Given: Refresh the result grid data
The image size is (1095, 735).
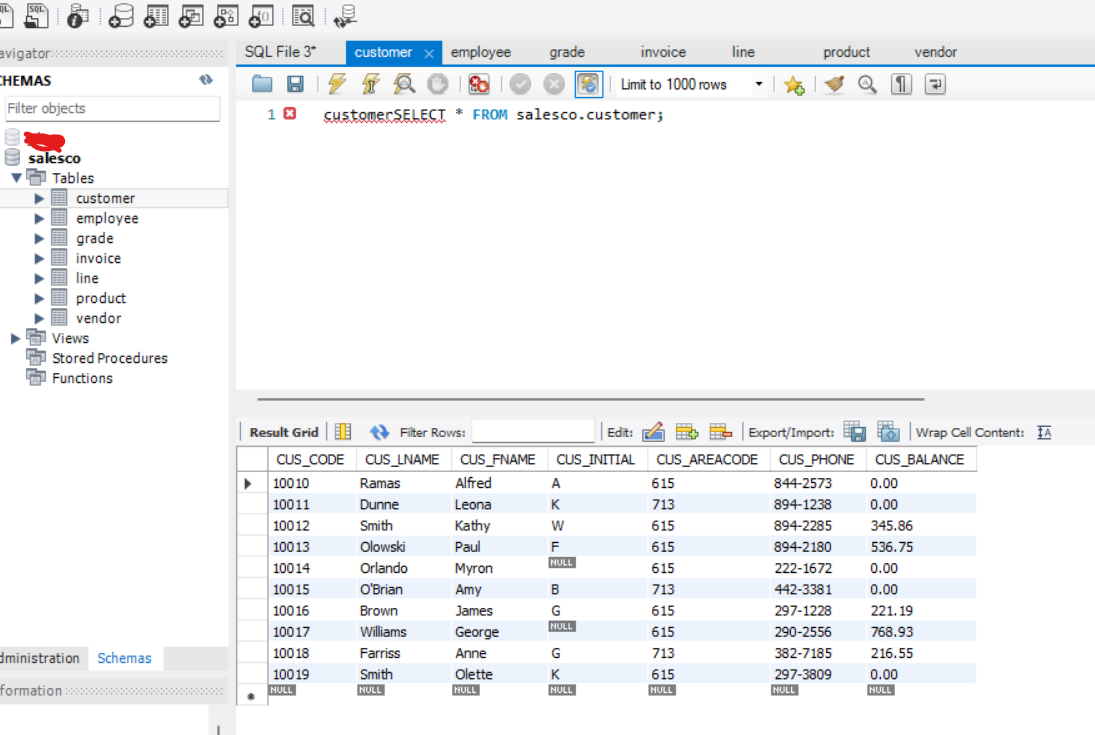Looking at the screenshot, I should 379,432.
